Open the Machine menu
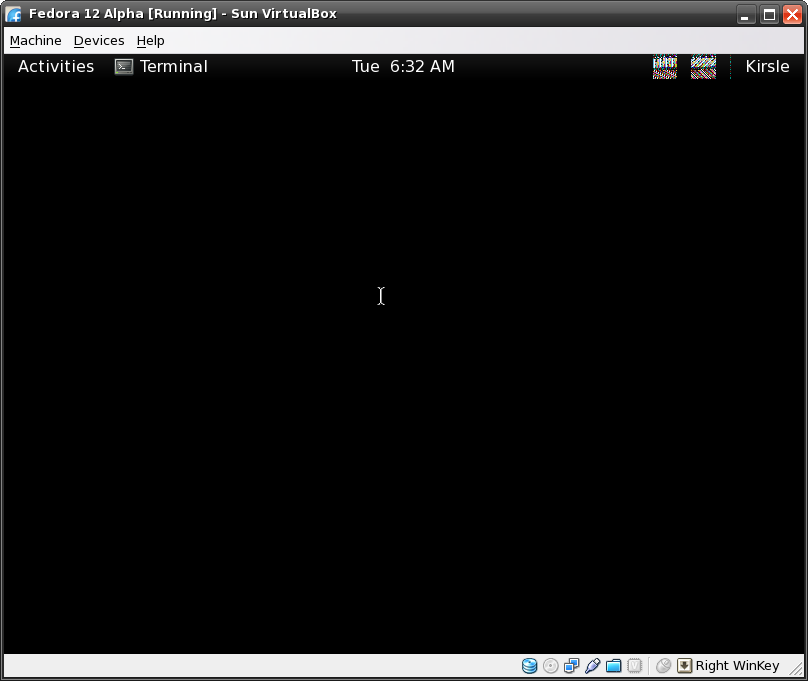 tap(36, 41)
